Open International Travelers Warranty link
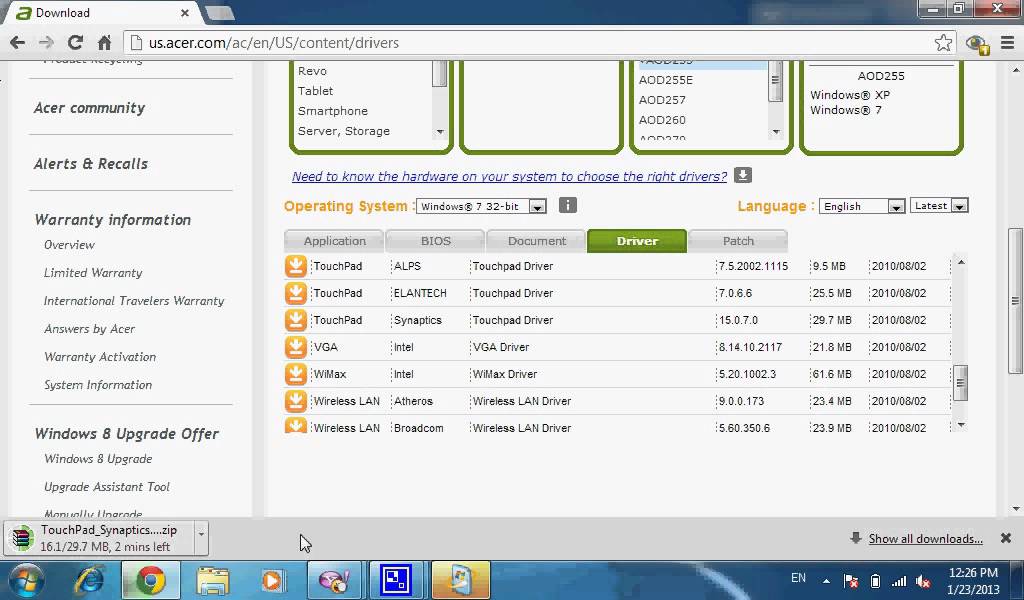 tap(134, 301)
